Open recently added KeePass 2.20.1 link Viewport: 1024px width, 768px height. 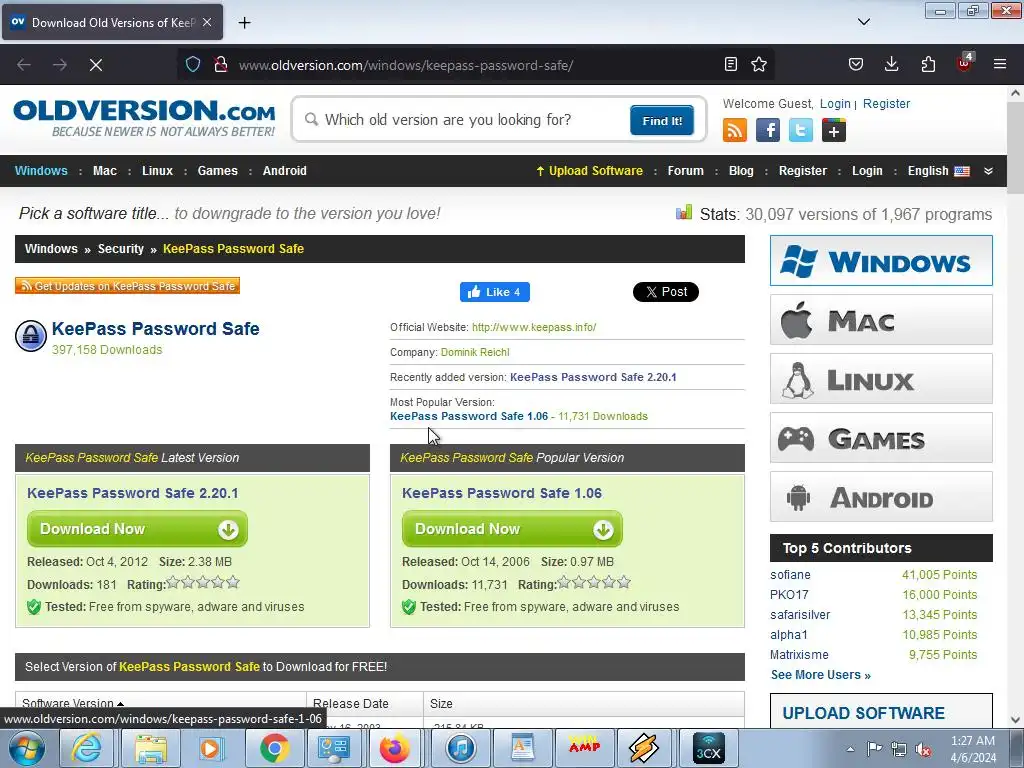[x=593, y=377]
